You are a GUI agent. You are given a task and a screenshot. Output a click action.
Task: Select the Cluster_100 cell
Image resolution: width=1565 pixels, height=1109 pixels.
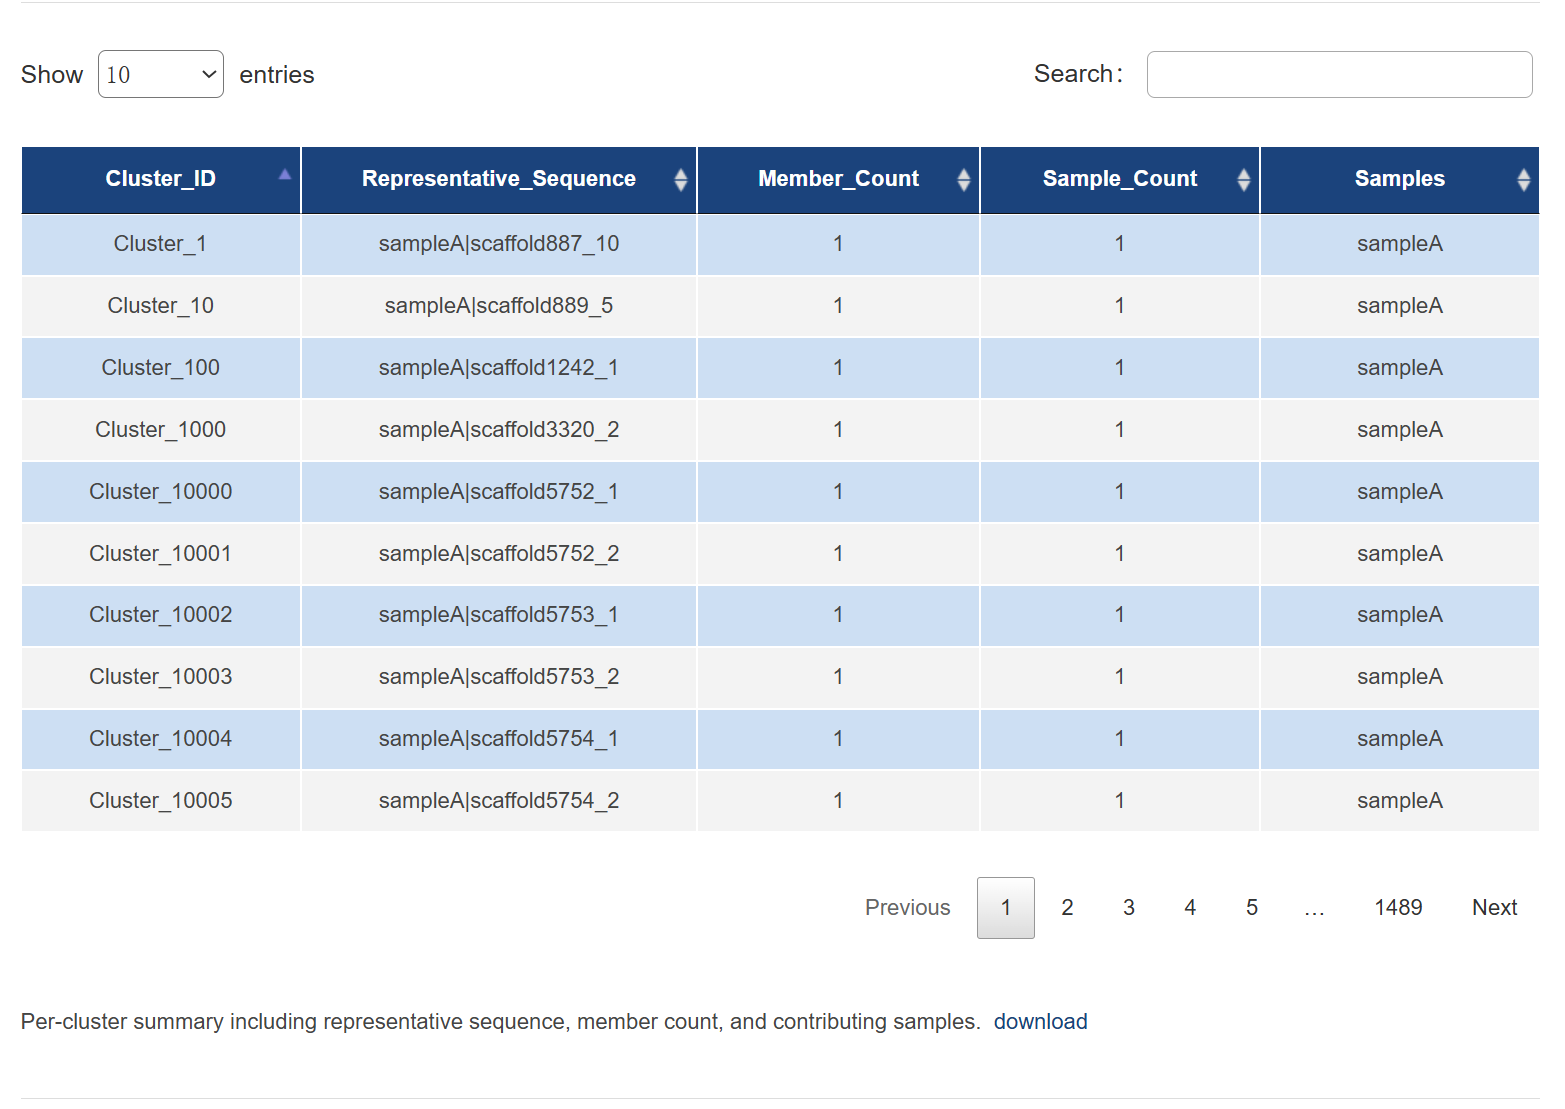tap(161, 368)
